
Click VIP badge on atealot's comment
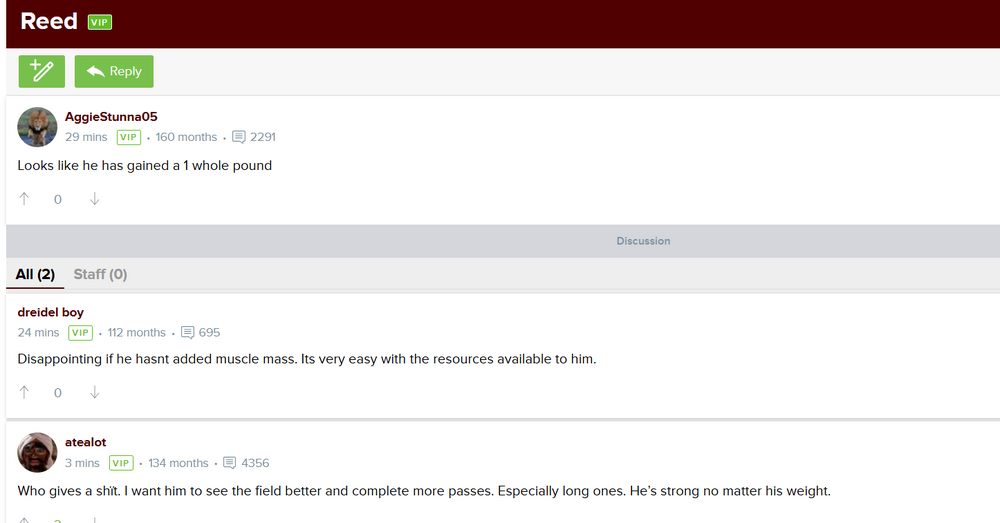click(x=121, y=463)
